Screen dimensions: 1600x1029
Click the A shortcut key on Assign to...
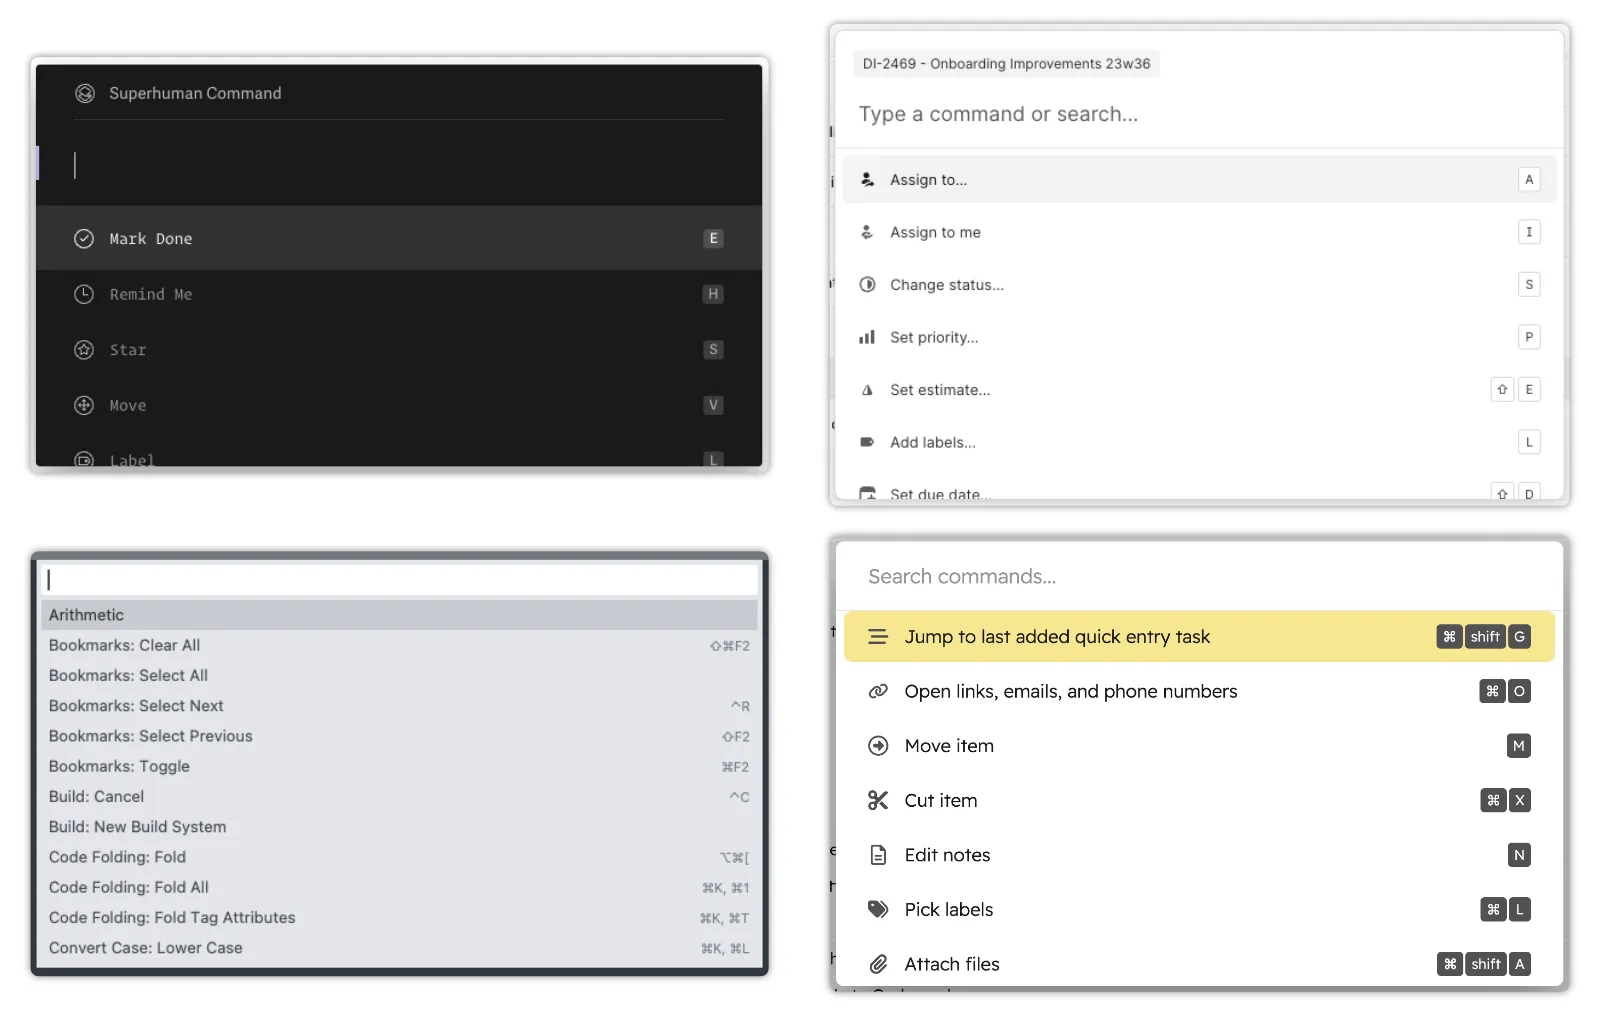[1529, 180]
